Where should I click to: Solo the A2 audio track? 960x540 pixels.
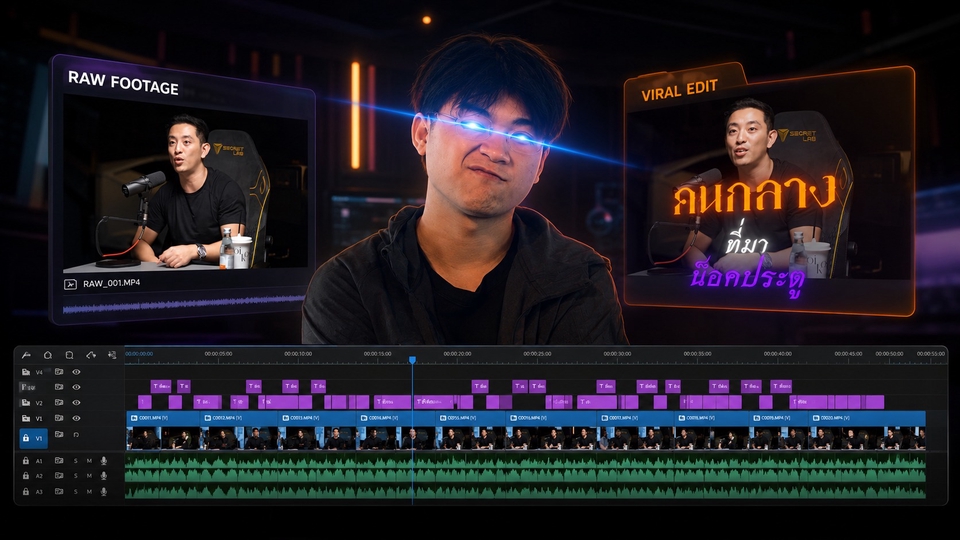[x=76, y=476]
